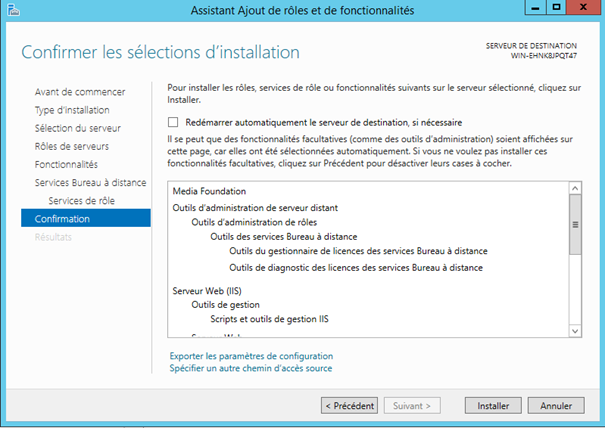This screenshot has height=428, width=605.
Task: Click Spécifier un autre chemin d'accès source
Action: point(251,368)
